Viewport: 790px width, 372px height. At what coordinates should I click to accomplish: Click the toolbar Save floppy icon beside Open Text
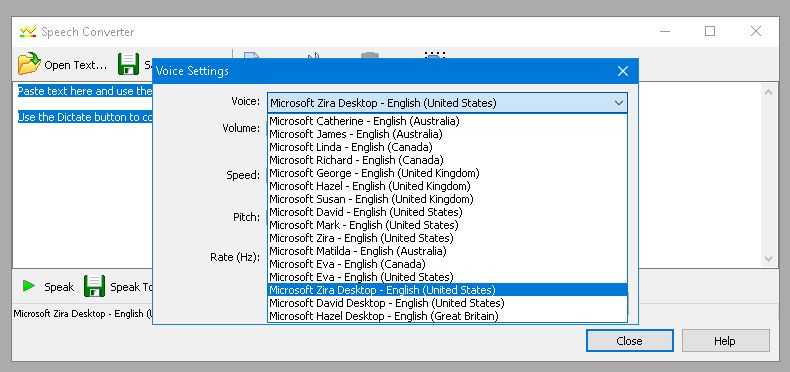point(128,65)
